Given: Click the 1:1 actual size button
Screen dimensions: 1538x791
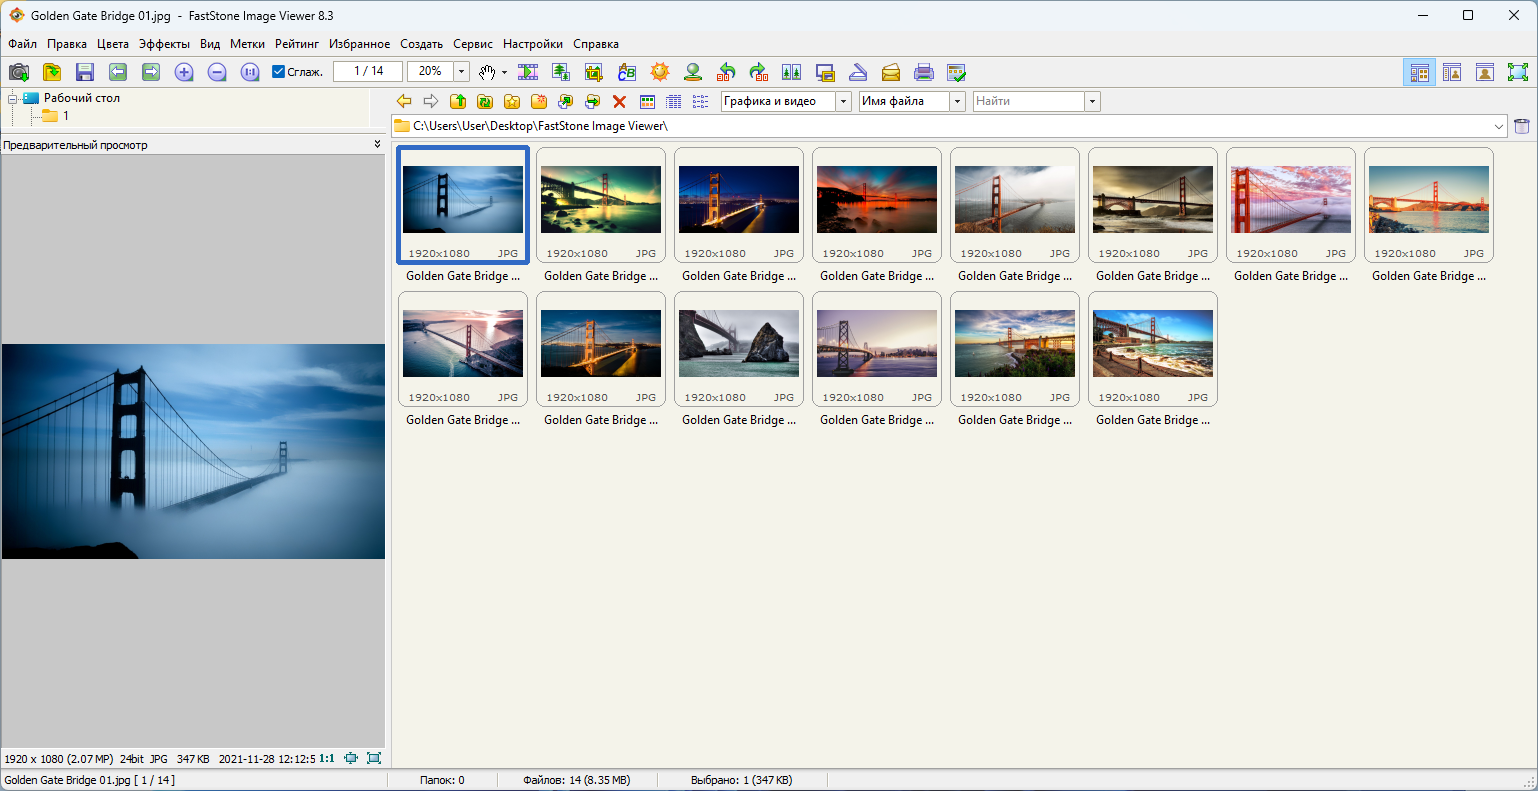Looking at the screenshot, I should [x=327, y=759].
